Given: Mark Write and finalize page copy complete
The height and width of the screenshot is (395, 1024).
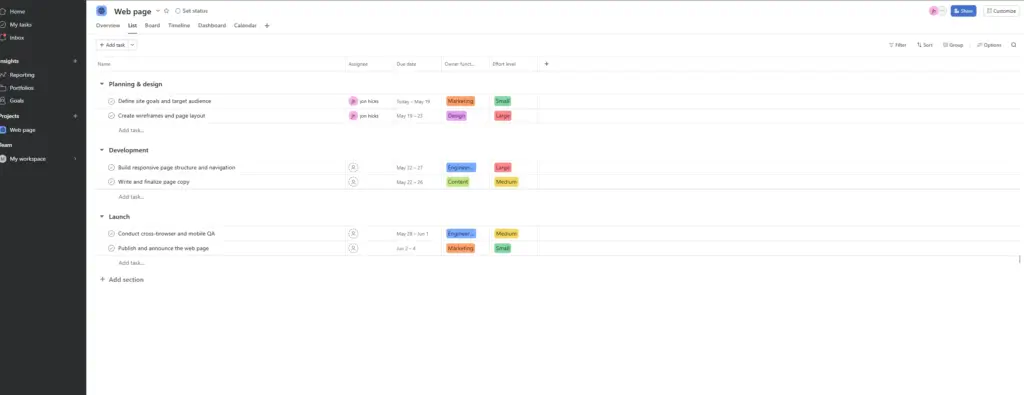Looking at the screenshot, I should tap(111, 182).
